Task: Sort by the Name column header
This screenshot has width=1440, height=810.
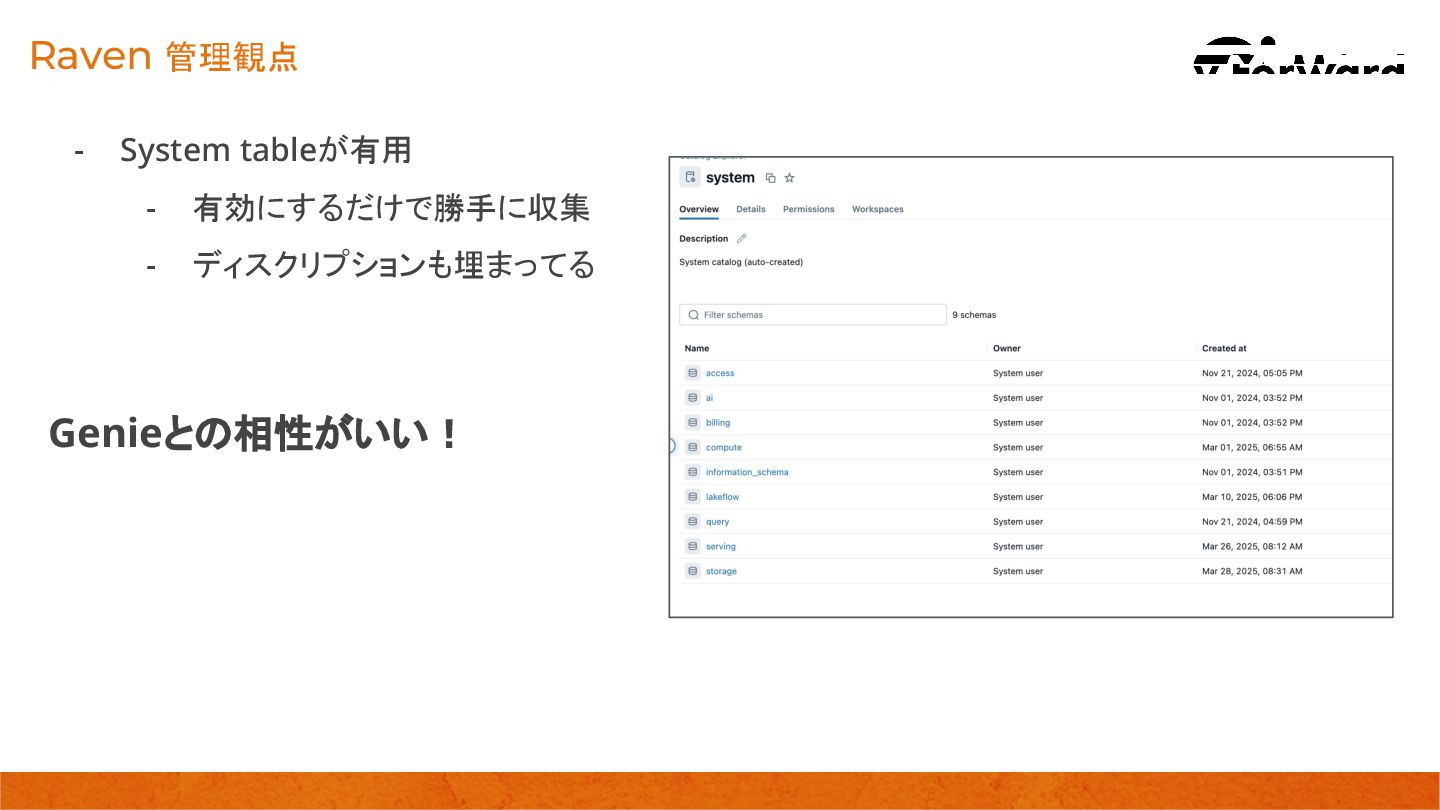Action: 697,348
